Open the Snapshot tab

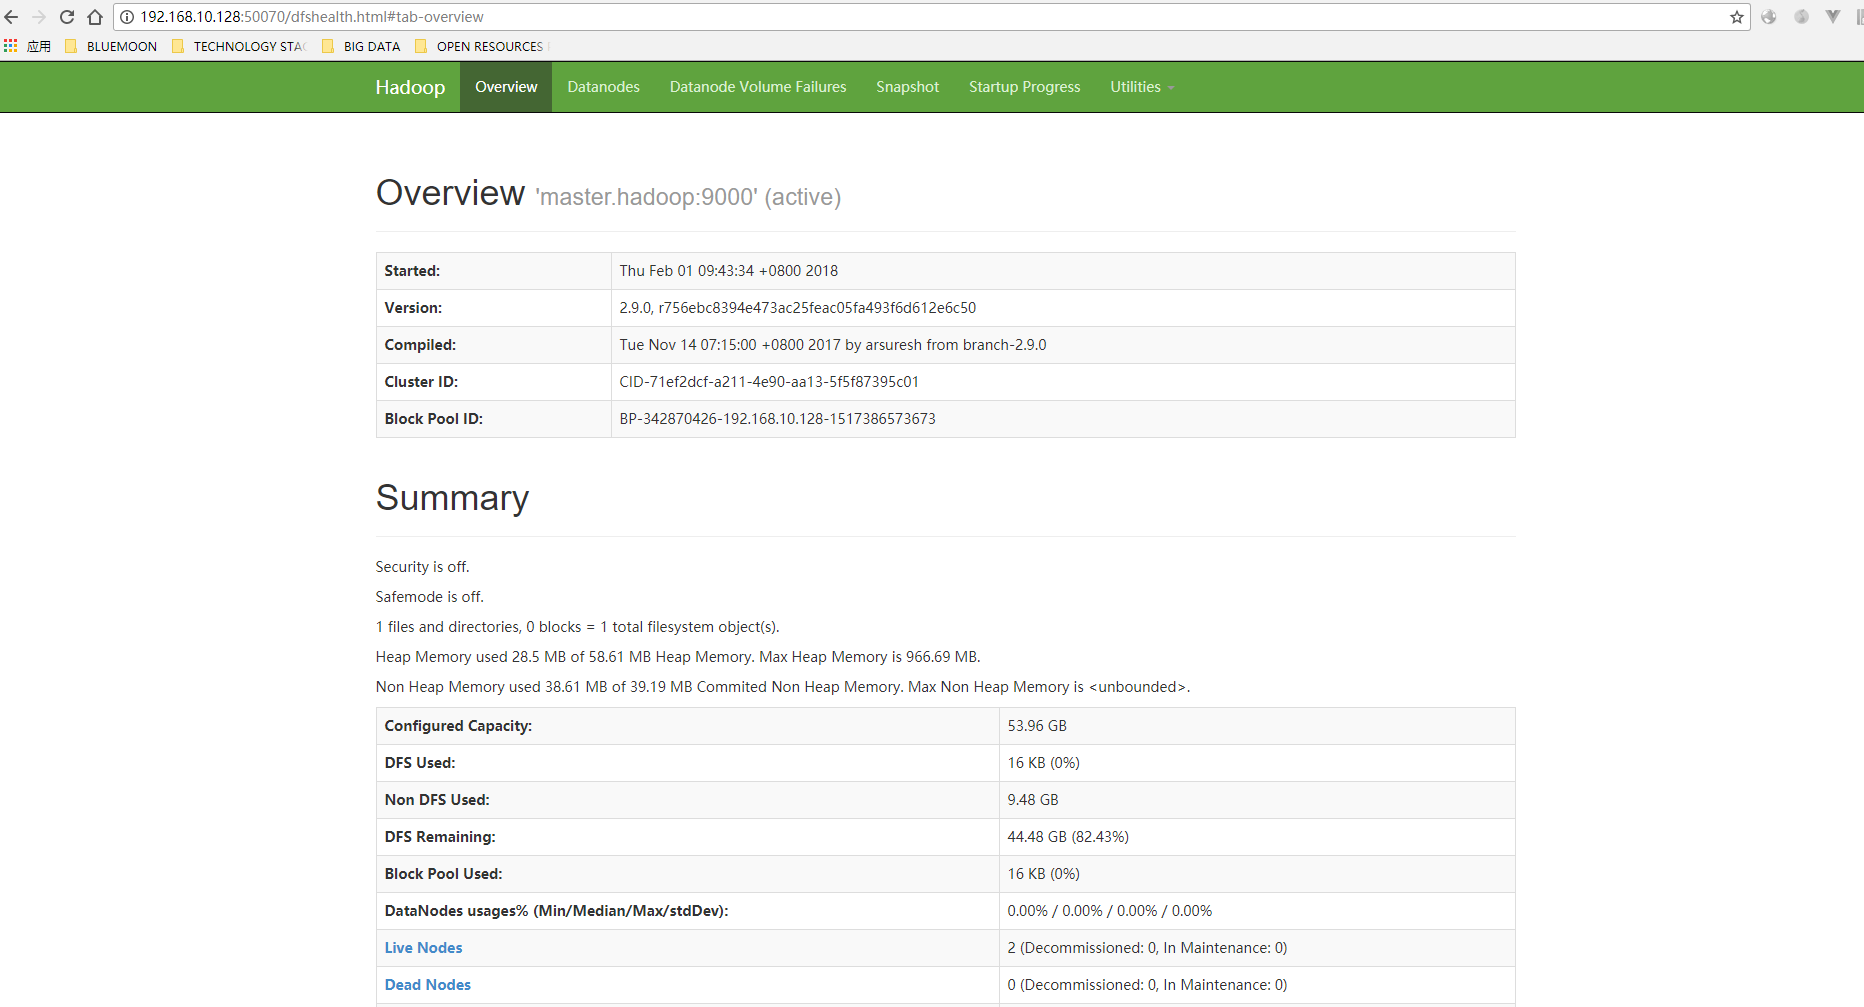pyautogui.click(x=907, y=87)
